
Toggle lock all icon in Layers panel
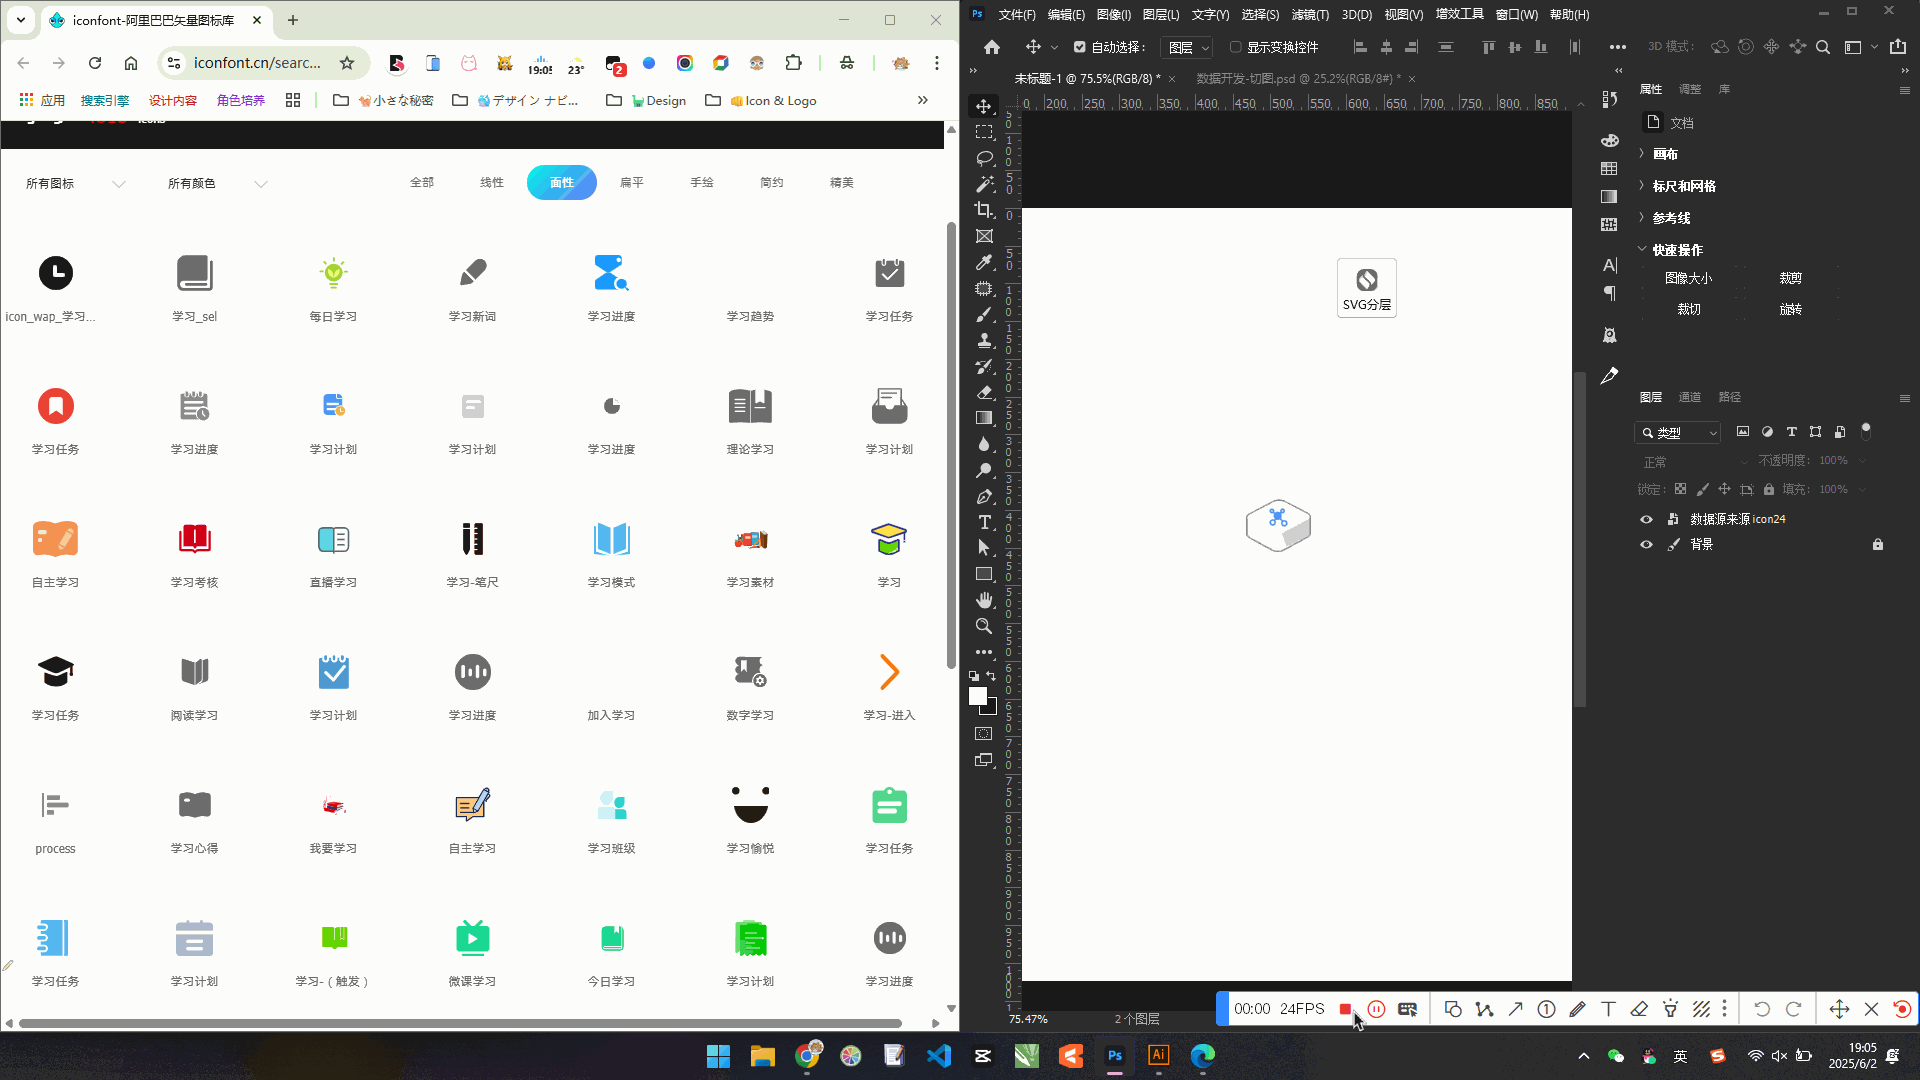coord(1768,489)
